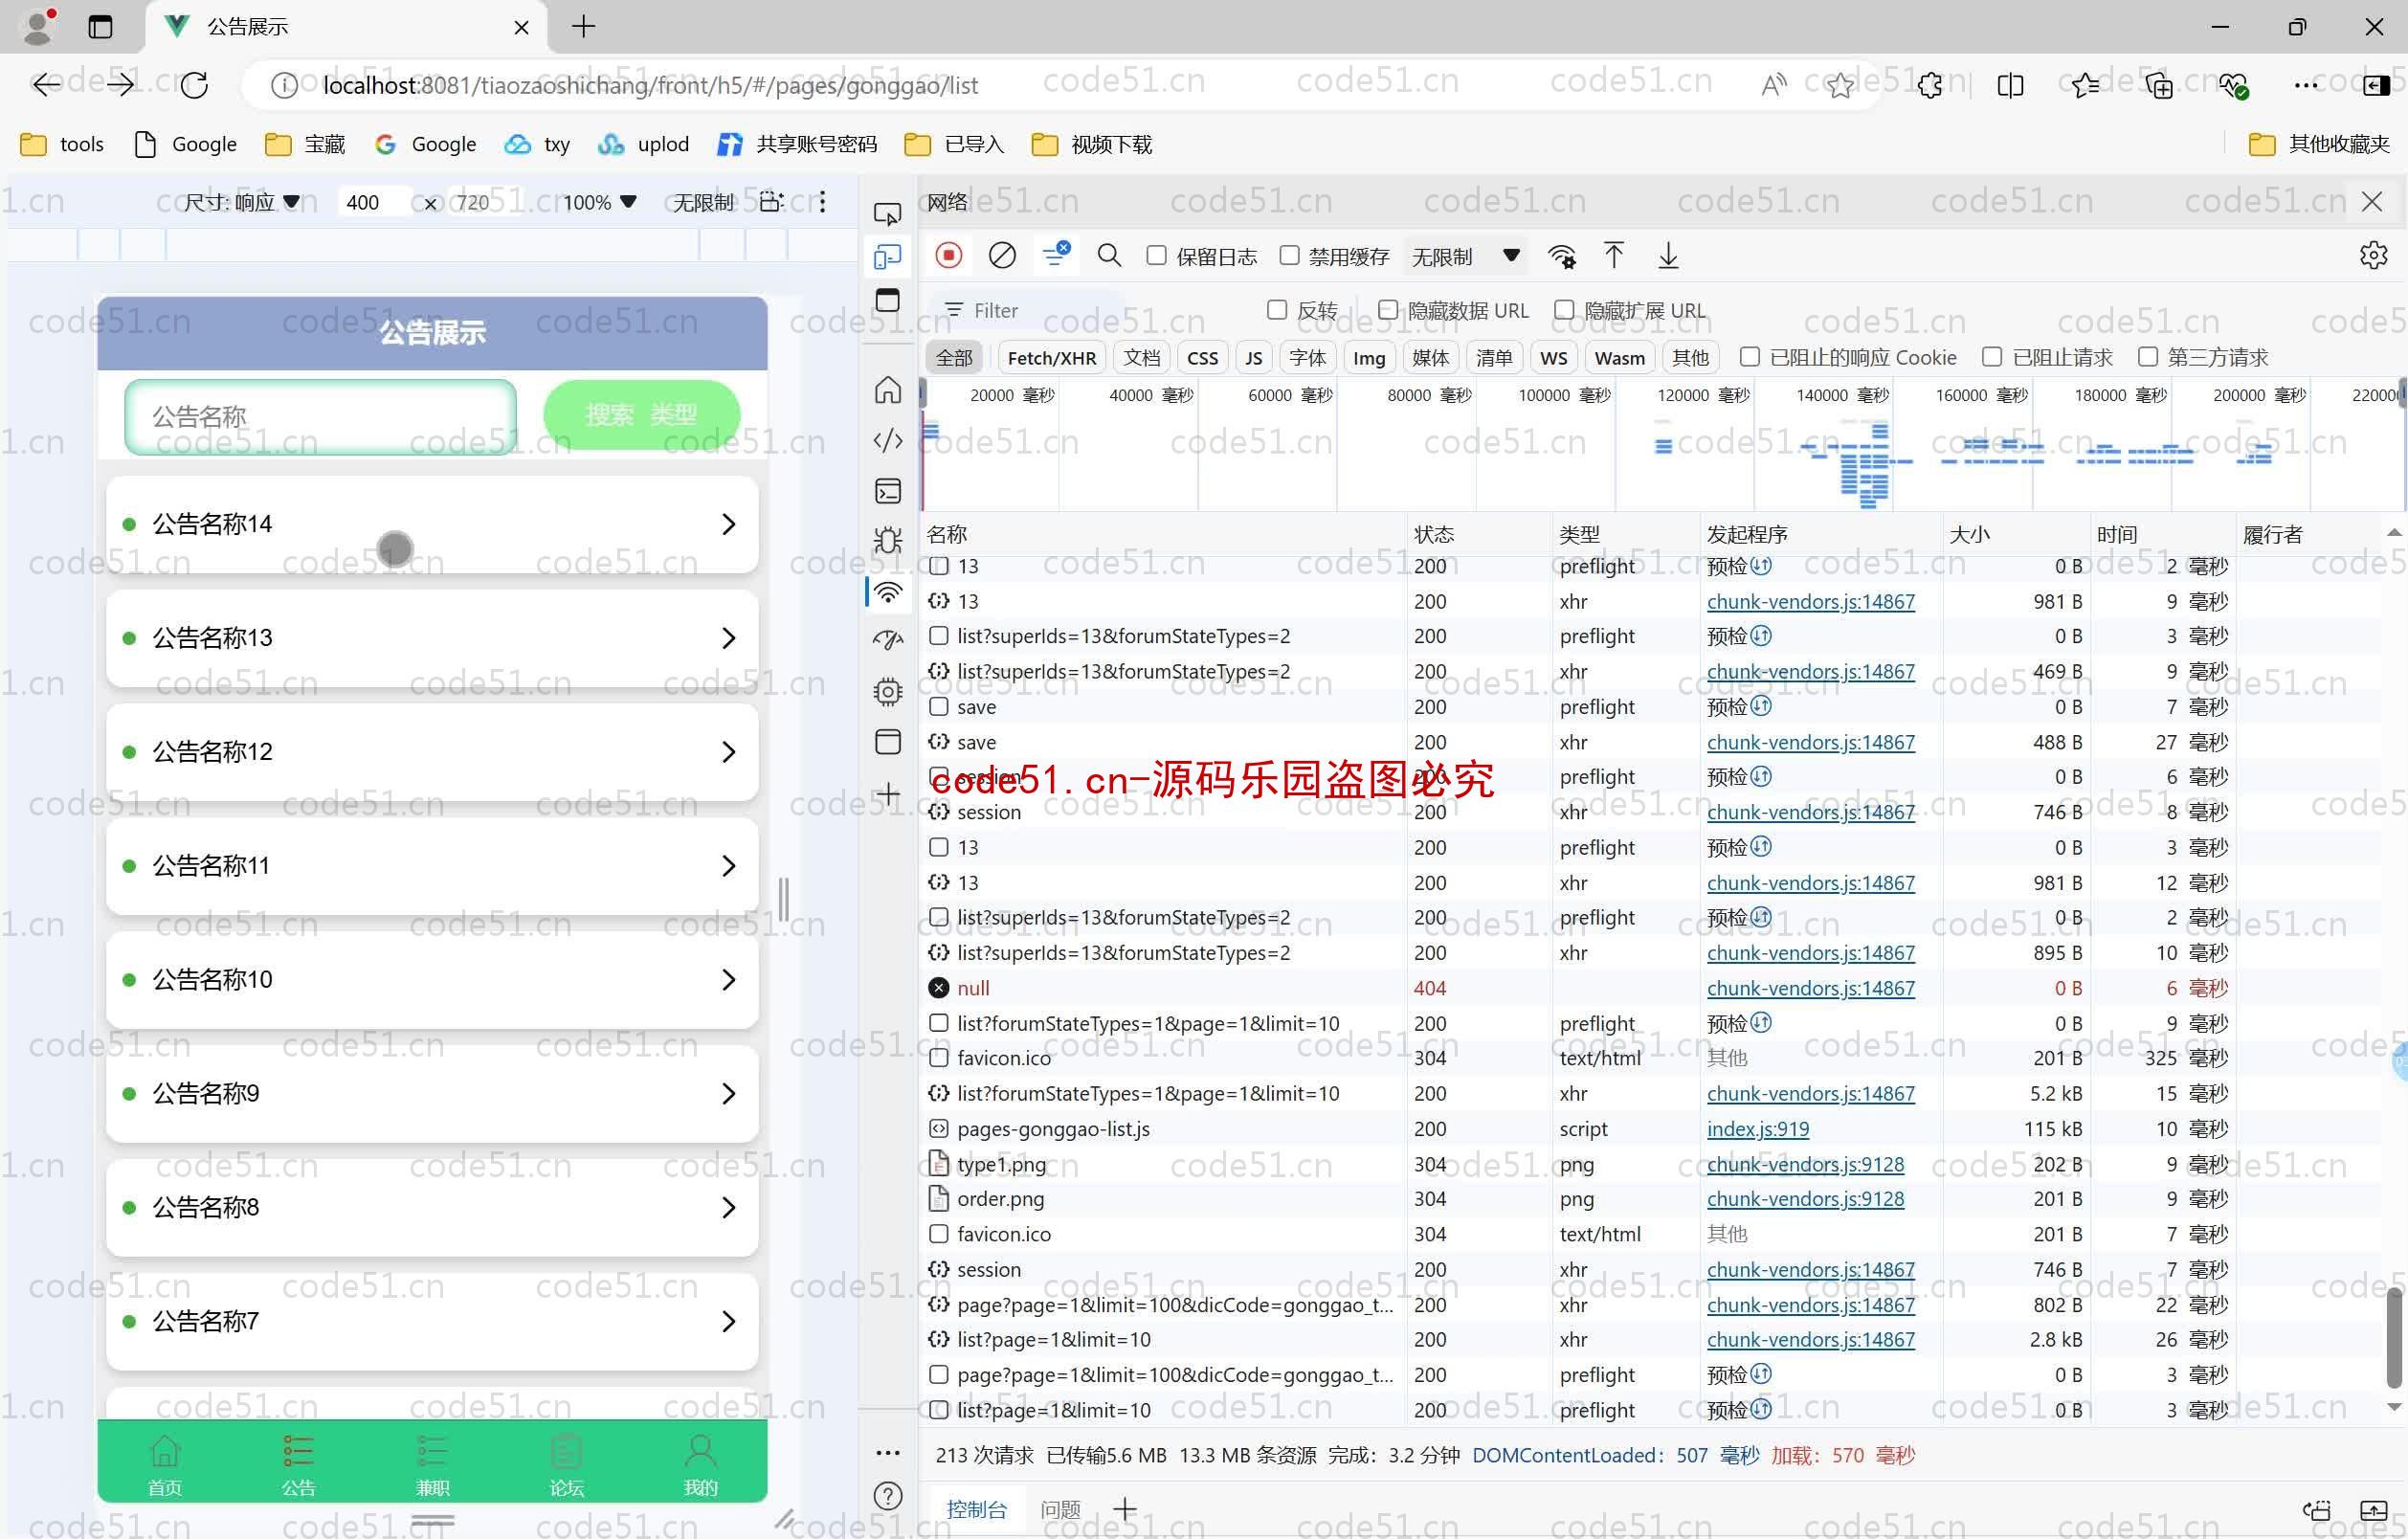The height and width of the screenshot is (1539, 2408).
Task: Switch to 问题 drawer tab
Action: (x=1061, y=1509)
